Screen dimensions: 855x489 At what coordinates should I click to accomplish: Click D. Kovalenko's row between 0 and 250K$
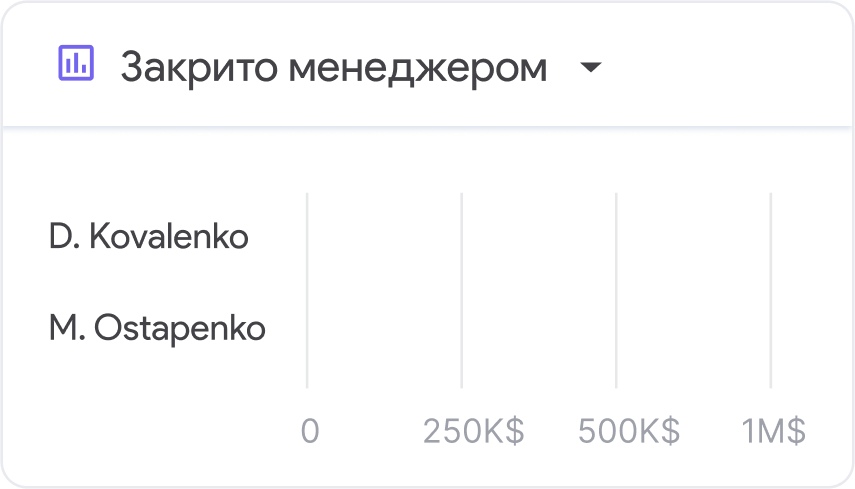click(x=384, y=238)
